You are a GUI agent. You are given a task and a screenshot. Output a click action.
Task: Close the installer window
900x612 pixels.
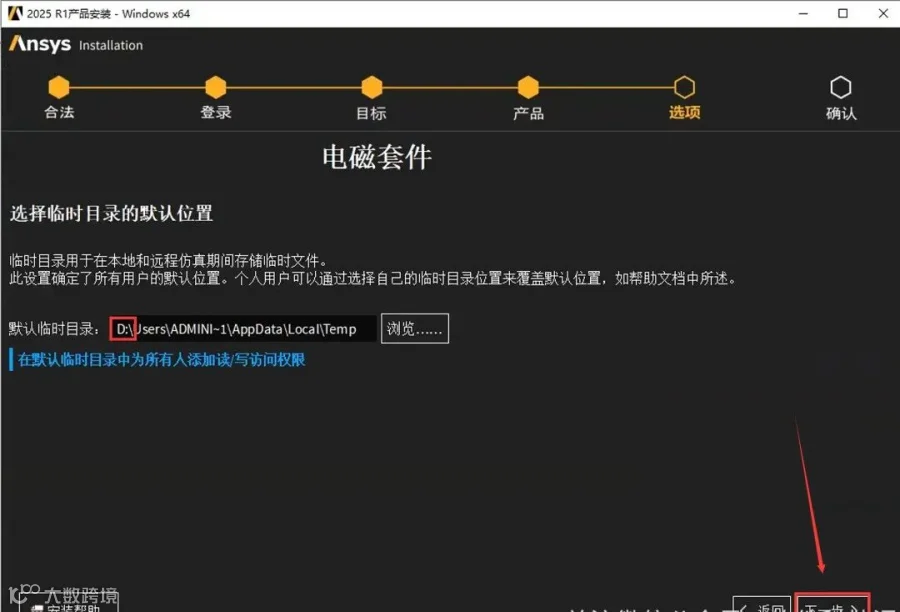(x=883, y=13)
